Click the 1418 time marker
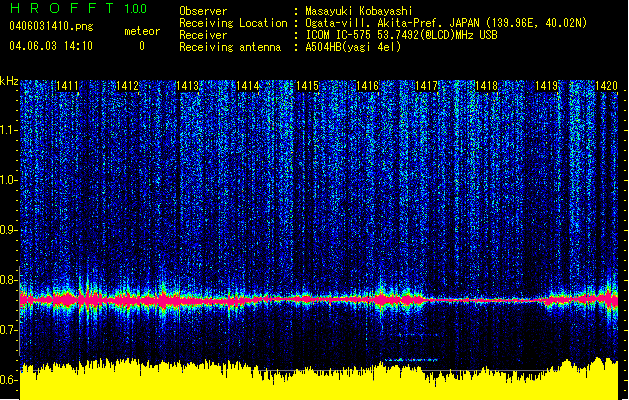 pos(487,86)
